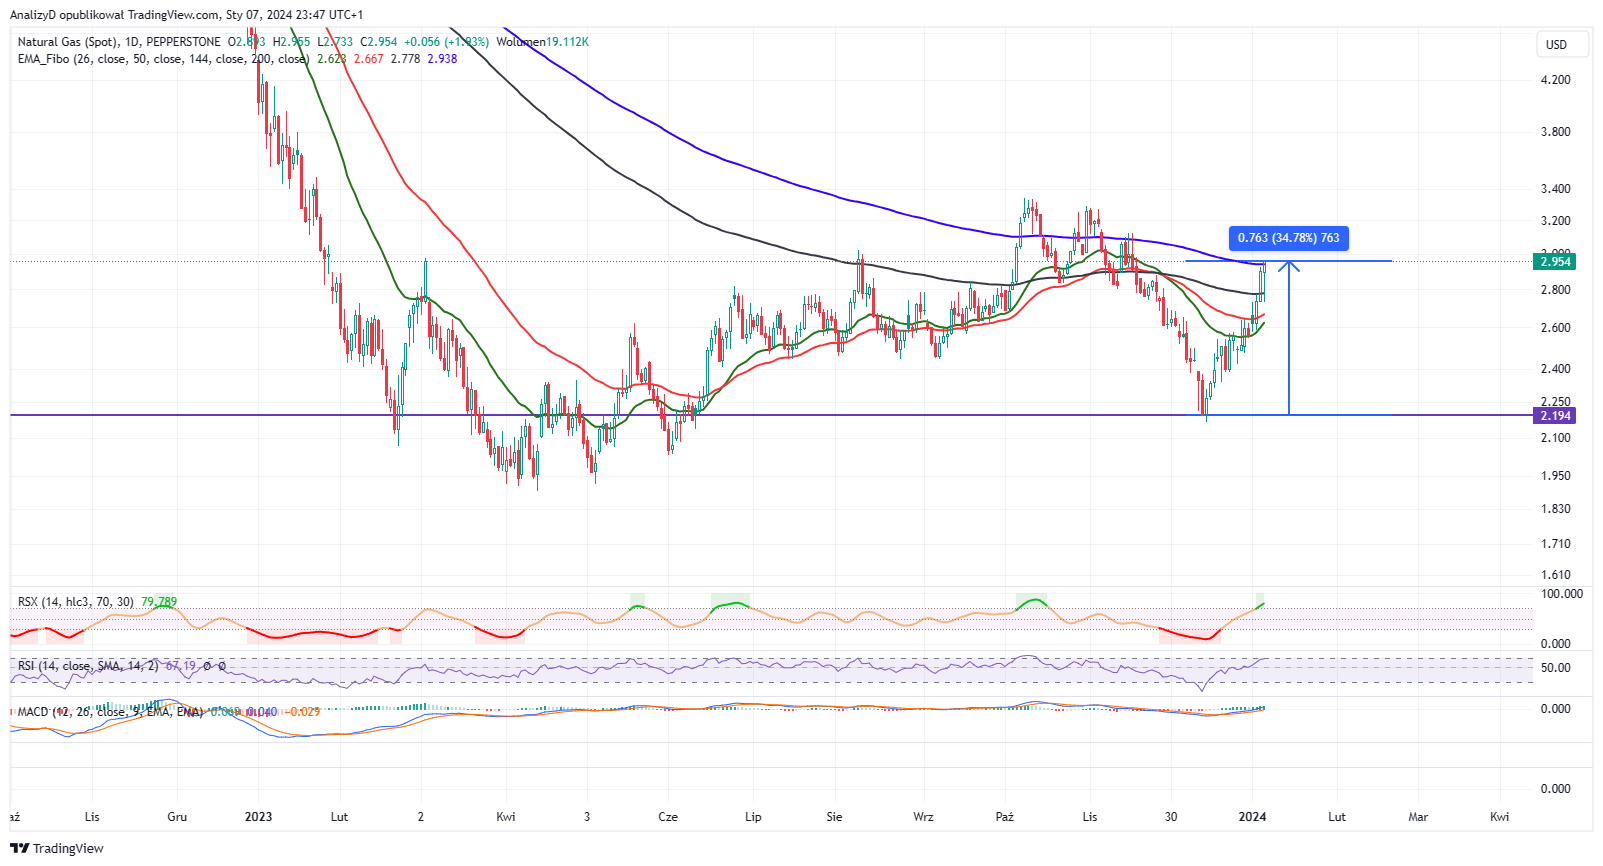Select the RSI (14, close, SMA) legend
This screenshot has width=1603, height=866.
[88, 665]
